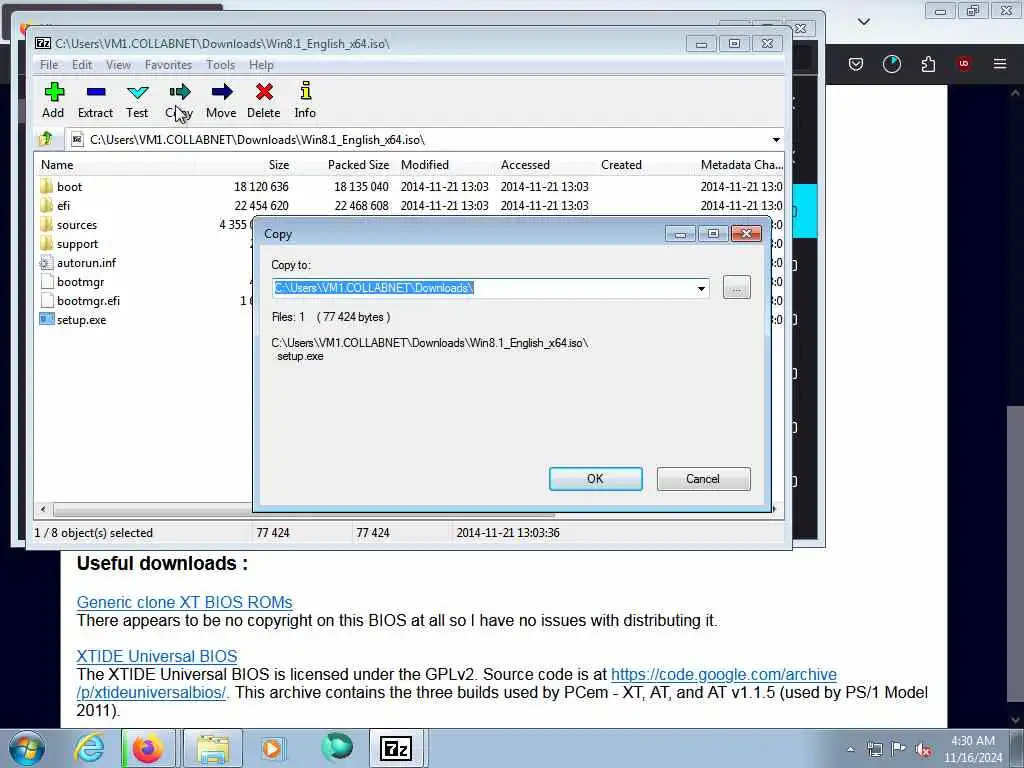Sort by Name column header
The image size is (1024, 768).
pos(57,165)
